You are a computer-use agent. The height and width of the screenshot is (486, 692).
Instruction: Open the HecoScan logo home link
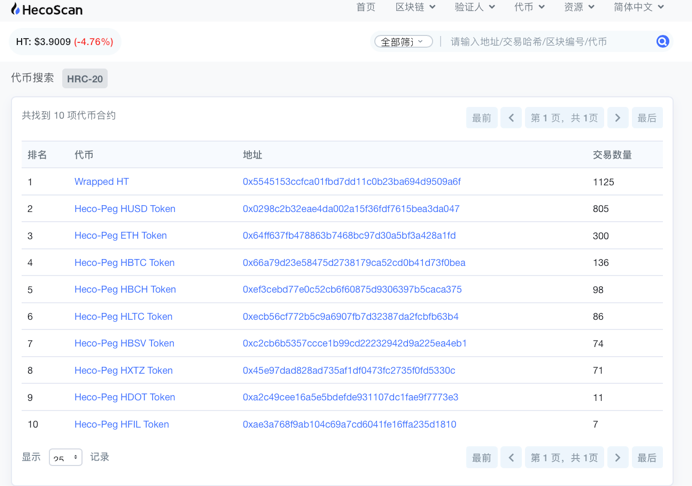[47, 9]
